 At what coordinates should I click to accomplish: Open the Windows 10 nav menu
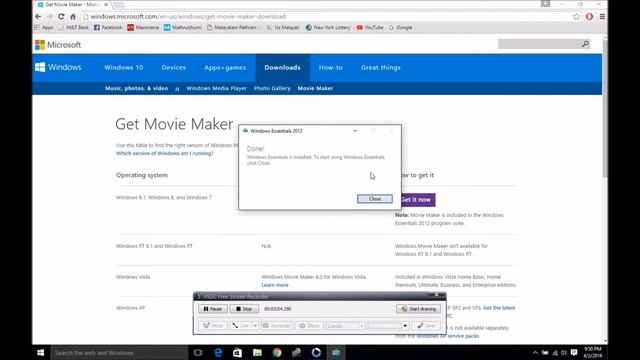124,67
